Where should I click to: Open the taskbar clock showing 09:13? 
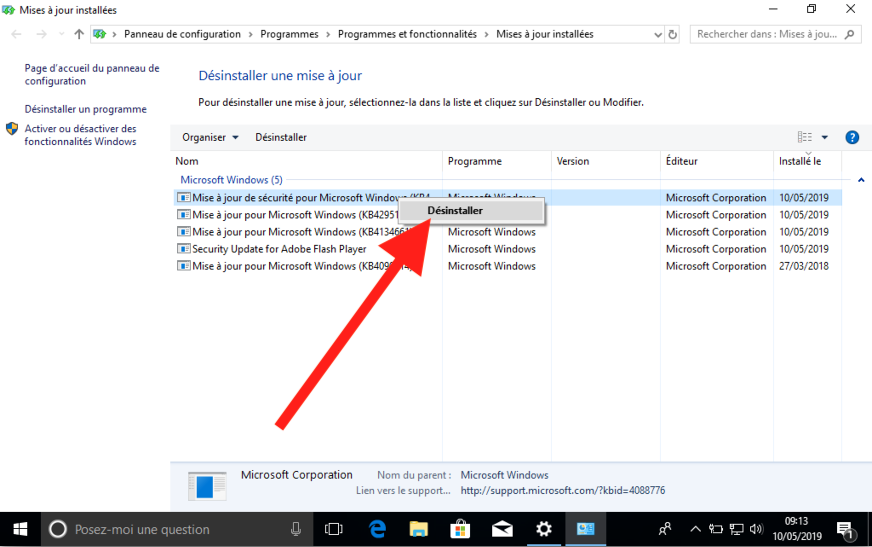796,529
